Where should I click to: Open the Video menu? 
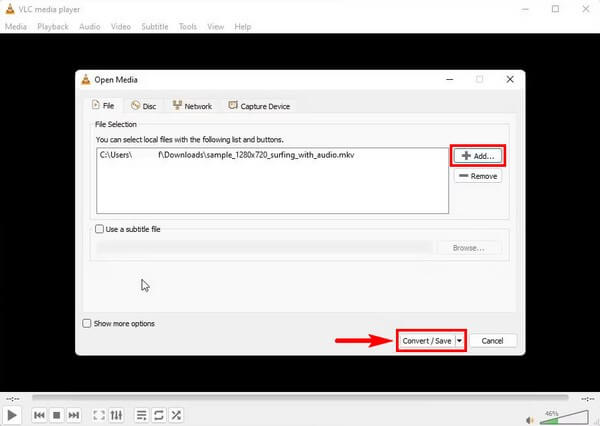point(121,26)
